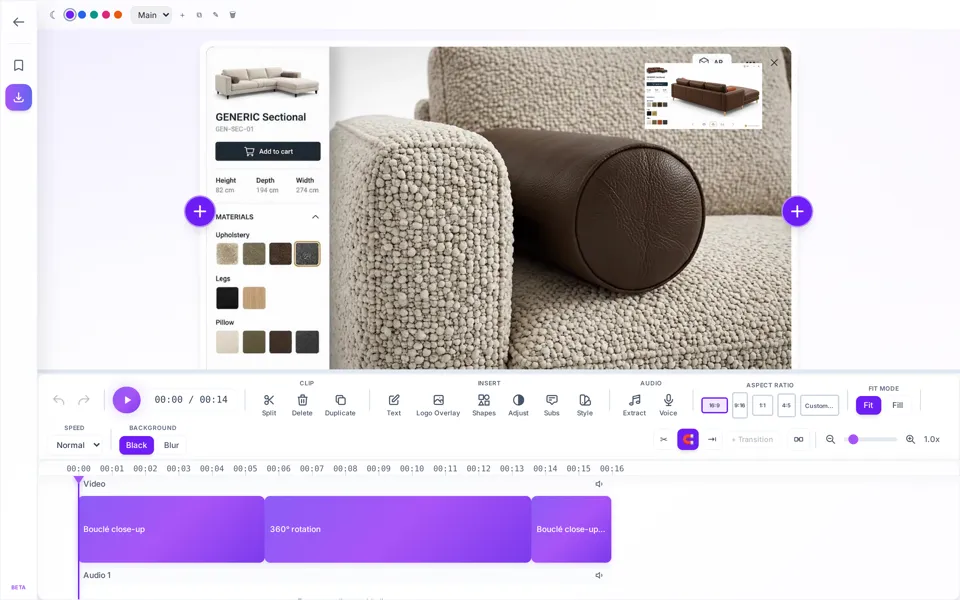Image resolution: width=960 pixels, height=600 pixels.
Task: Duplicate the selected clip
Action: [340, 405]
